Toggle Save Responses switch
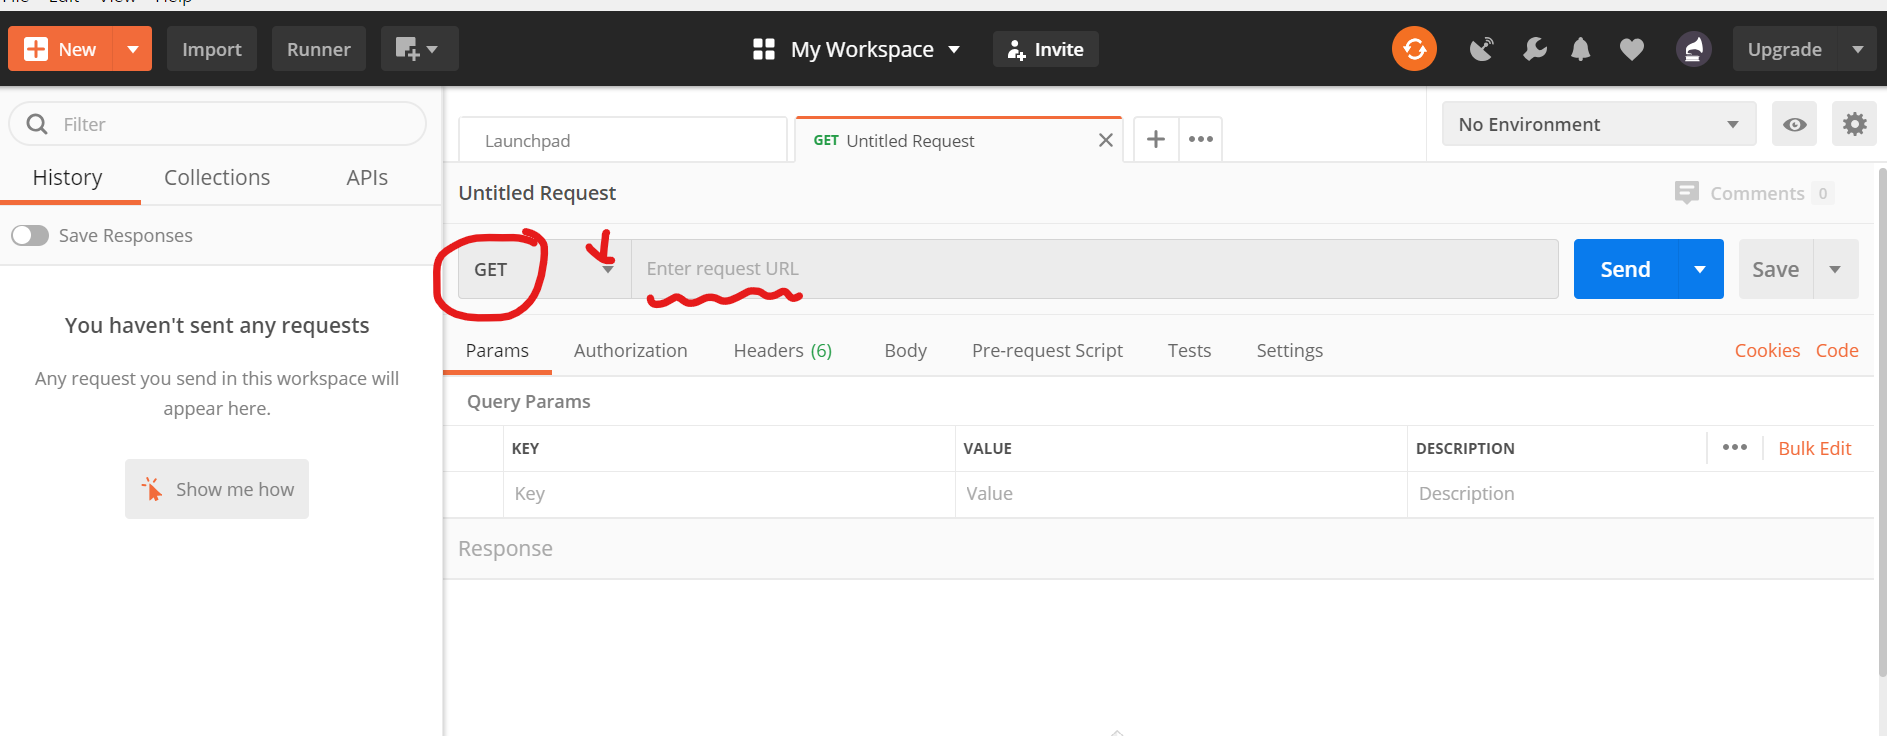 30,235
